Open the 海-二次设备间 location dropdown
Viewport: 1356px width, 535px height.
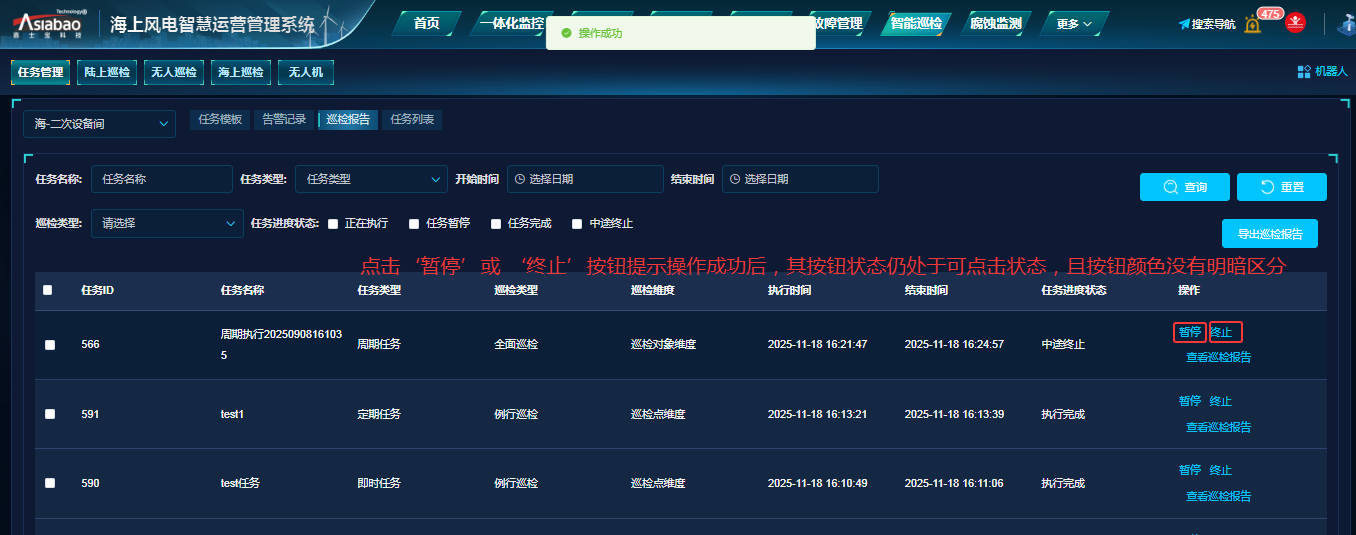pyautogui.click(x=99, y=124)
